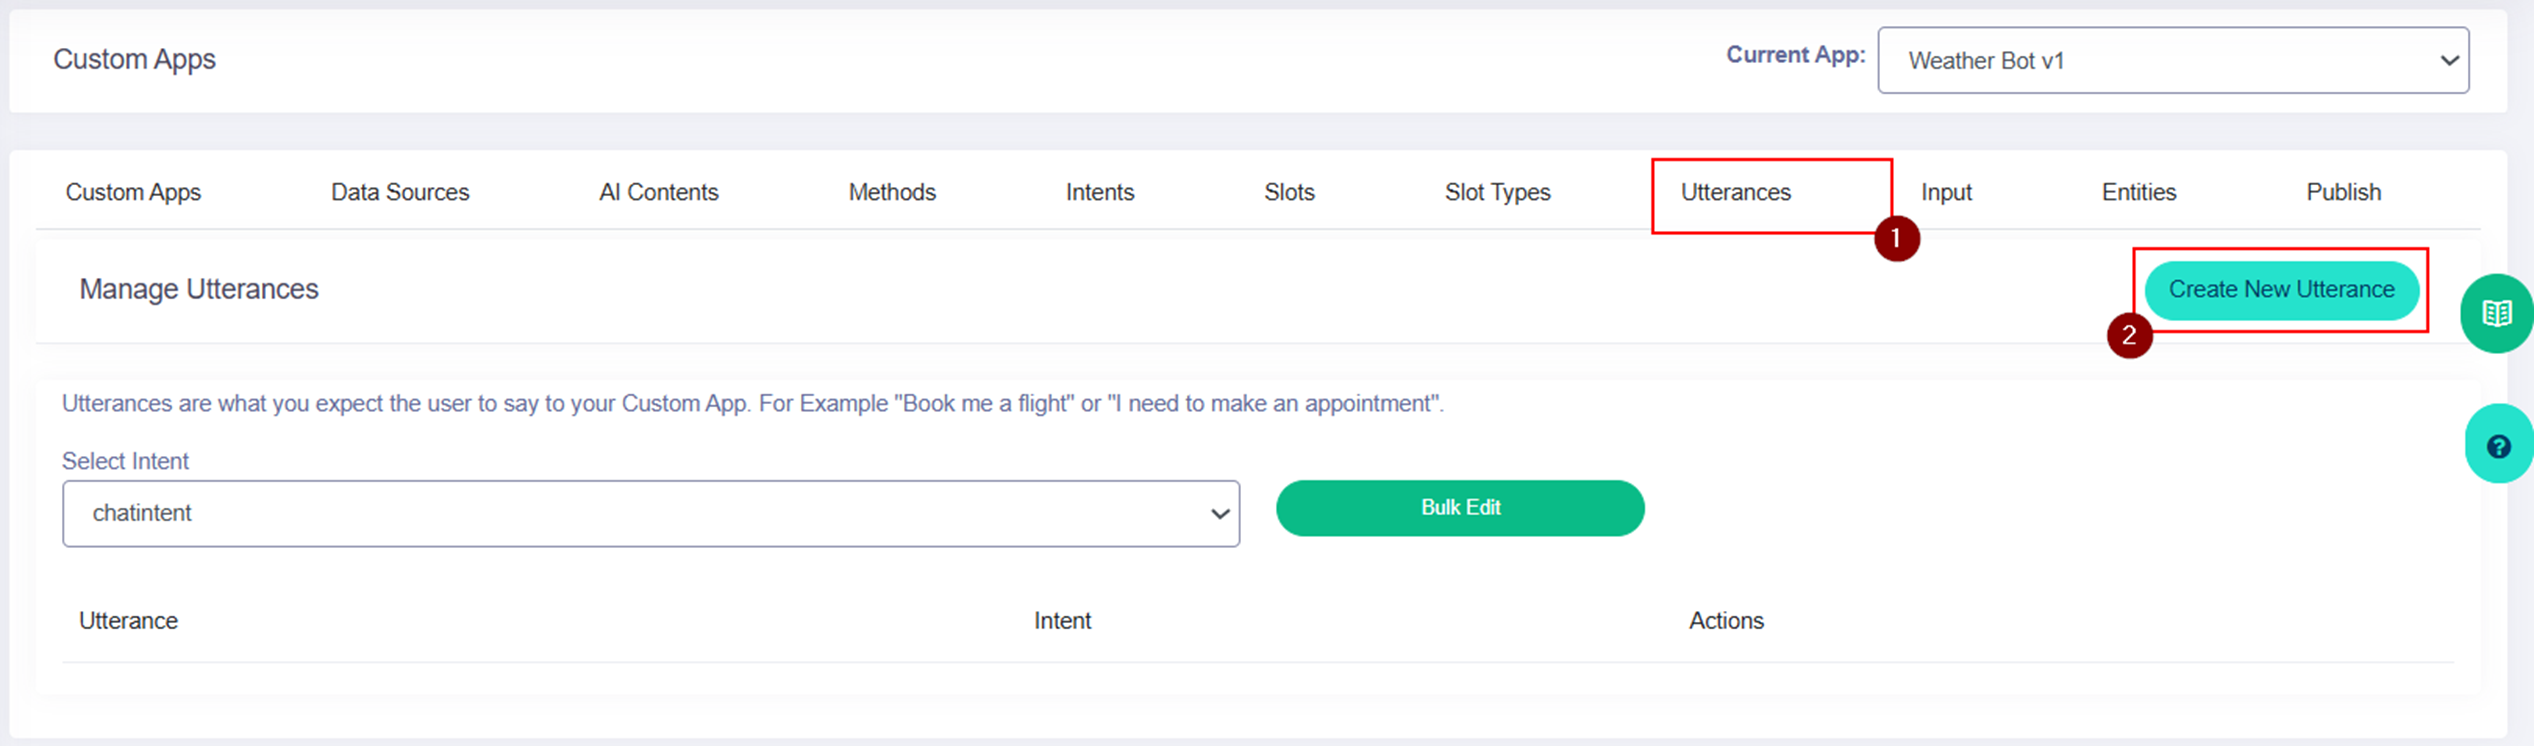This screenshot has height=746, width=2534.
Task: Click the Actions column header
Action: pos(1726,621)
